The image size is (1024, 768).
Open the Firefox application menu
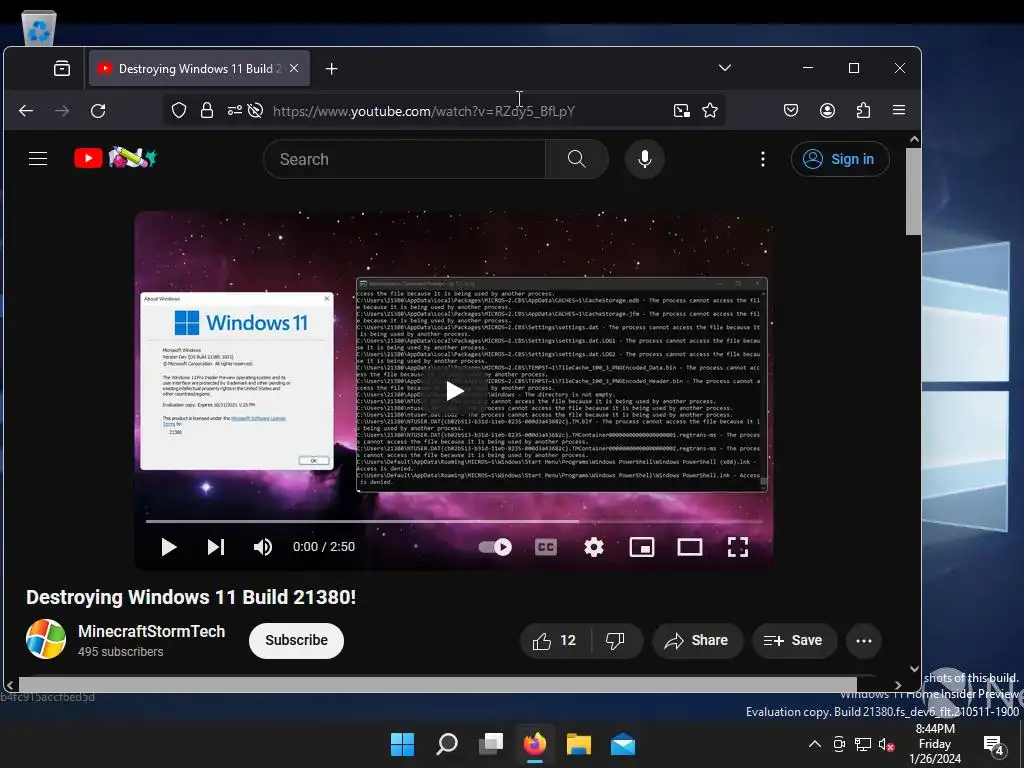899,110
